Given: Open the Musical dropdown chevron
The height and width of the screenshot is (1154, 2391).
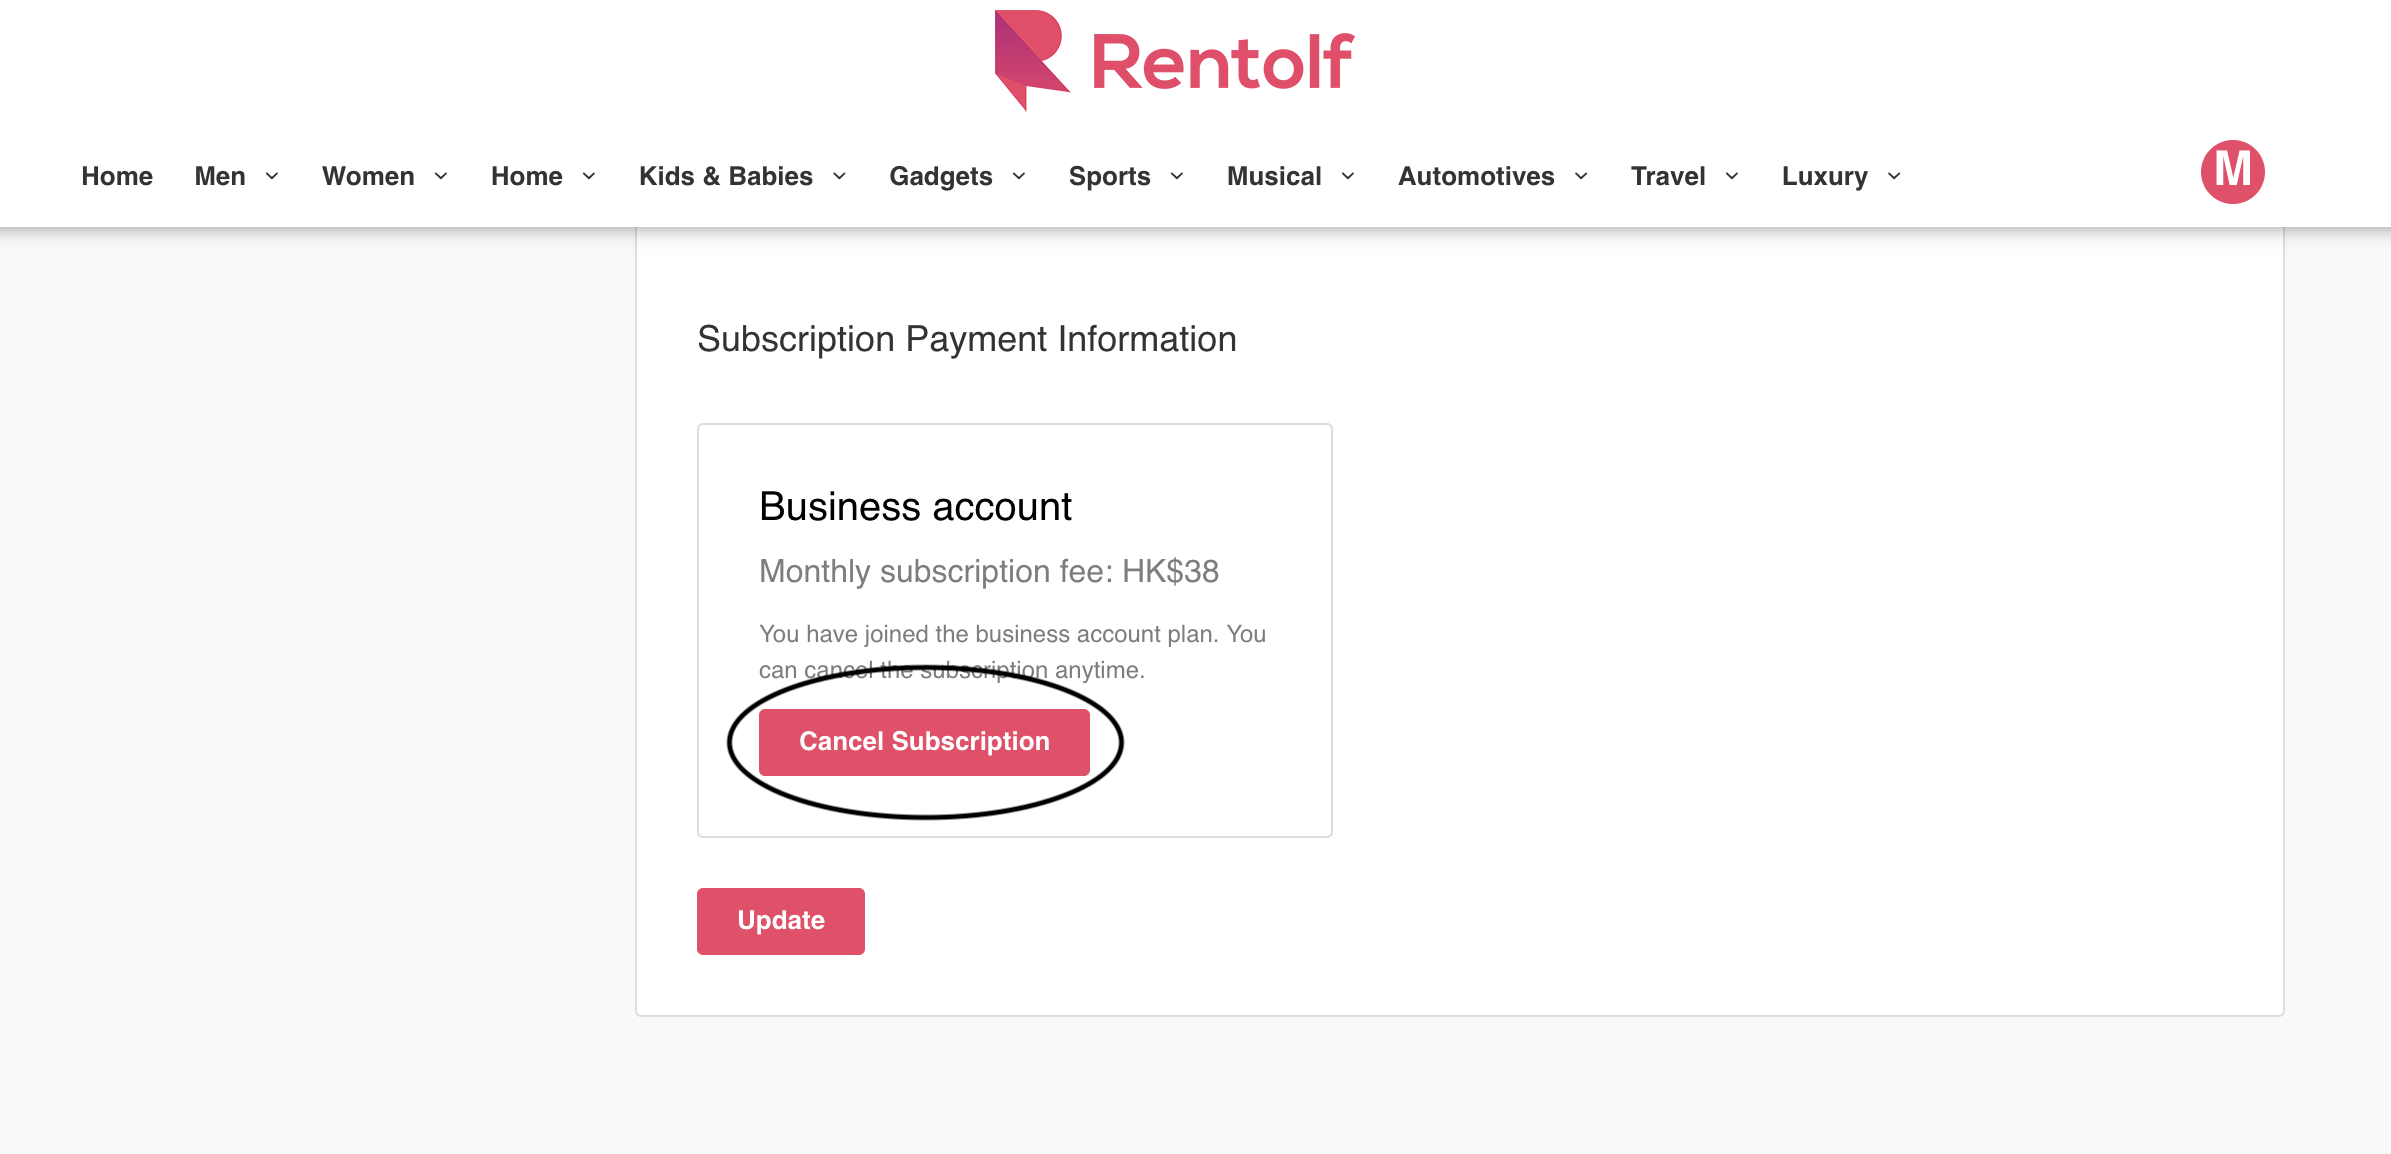Looking at the screenshot, I should 1348,176.
